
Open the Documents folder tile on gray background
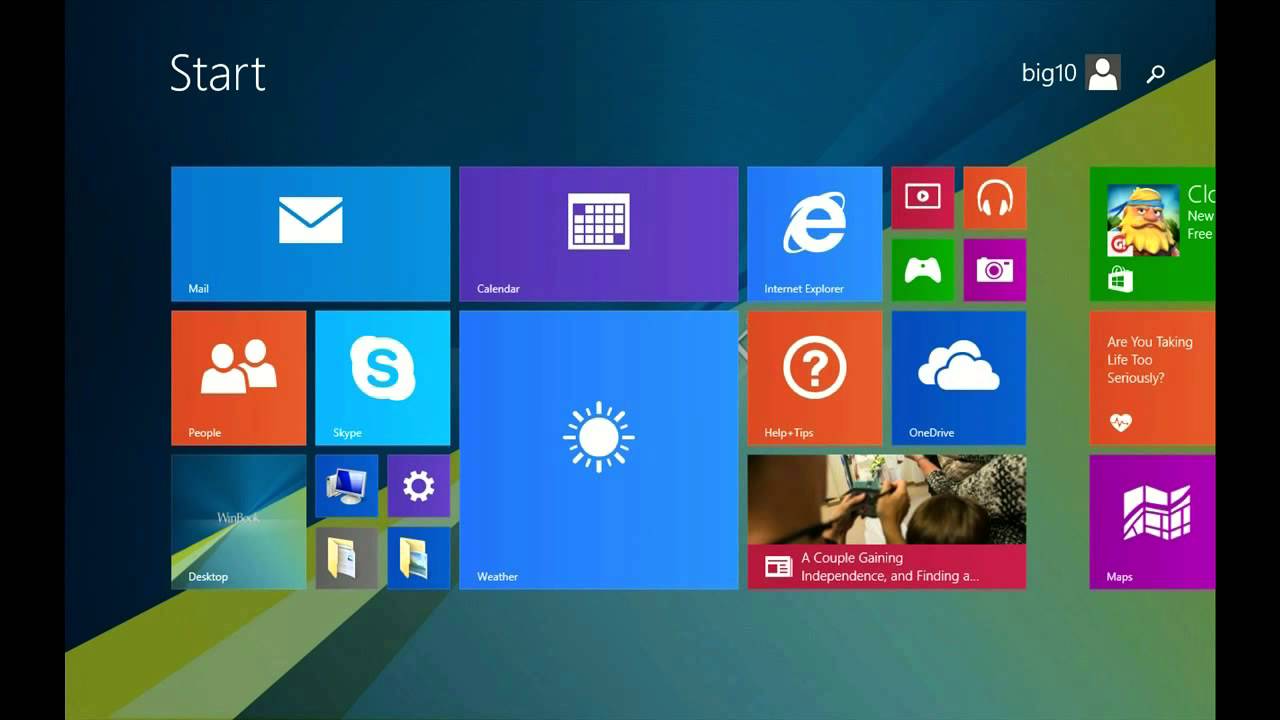346,558
